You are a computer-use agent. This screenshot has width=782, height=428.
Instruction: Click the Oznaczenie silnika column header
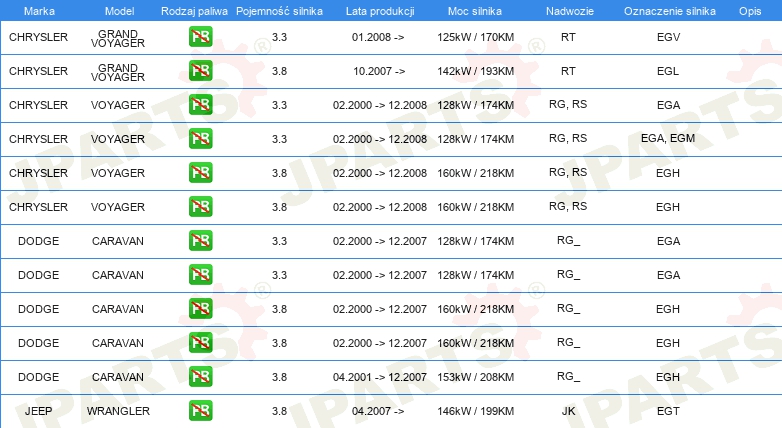(670, 11)
